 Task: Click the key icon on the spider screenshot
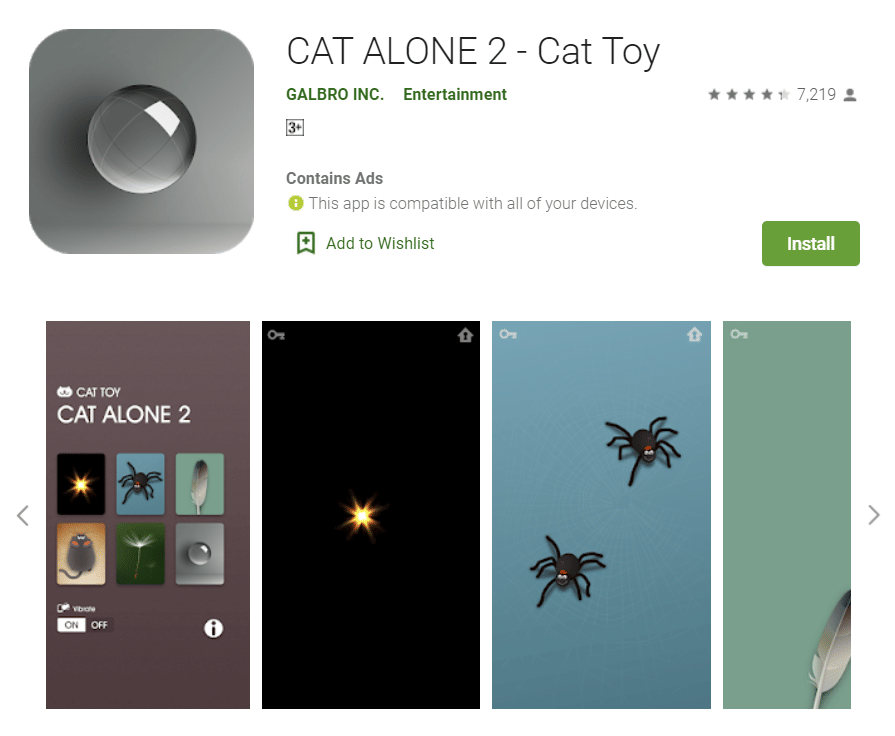[508, 334]
